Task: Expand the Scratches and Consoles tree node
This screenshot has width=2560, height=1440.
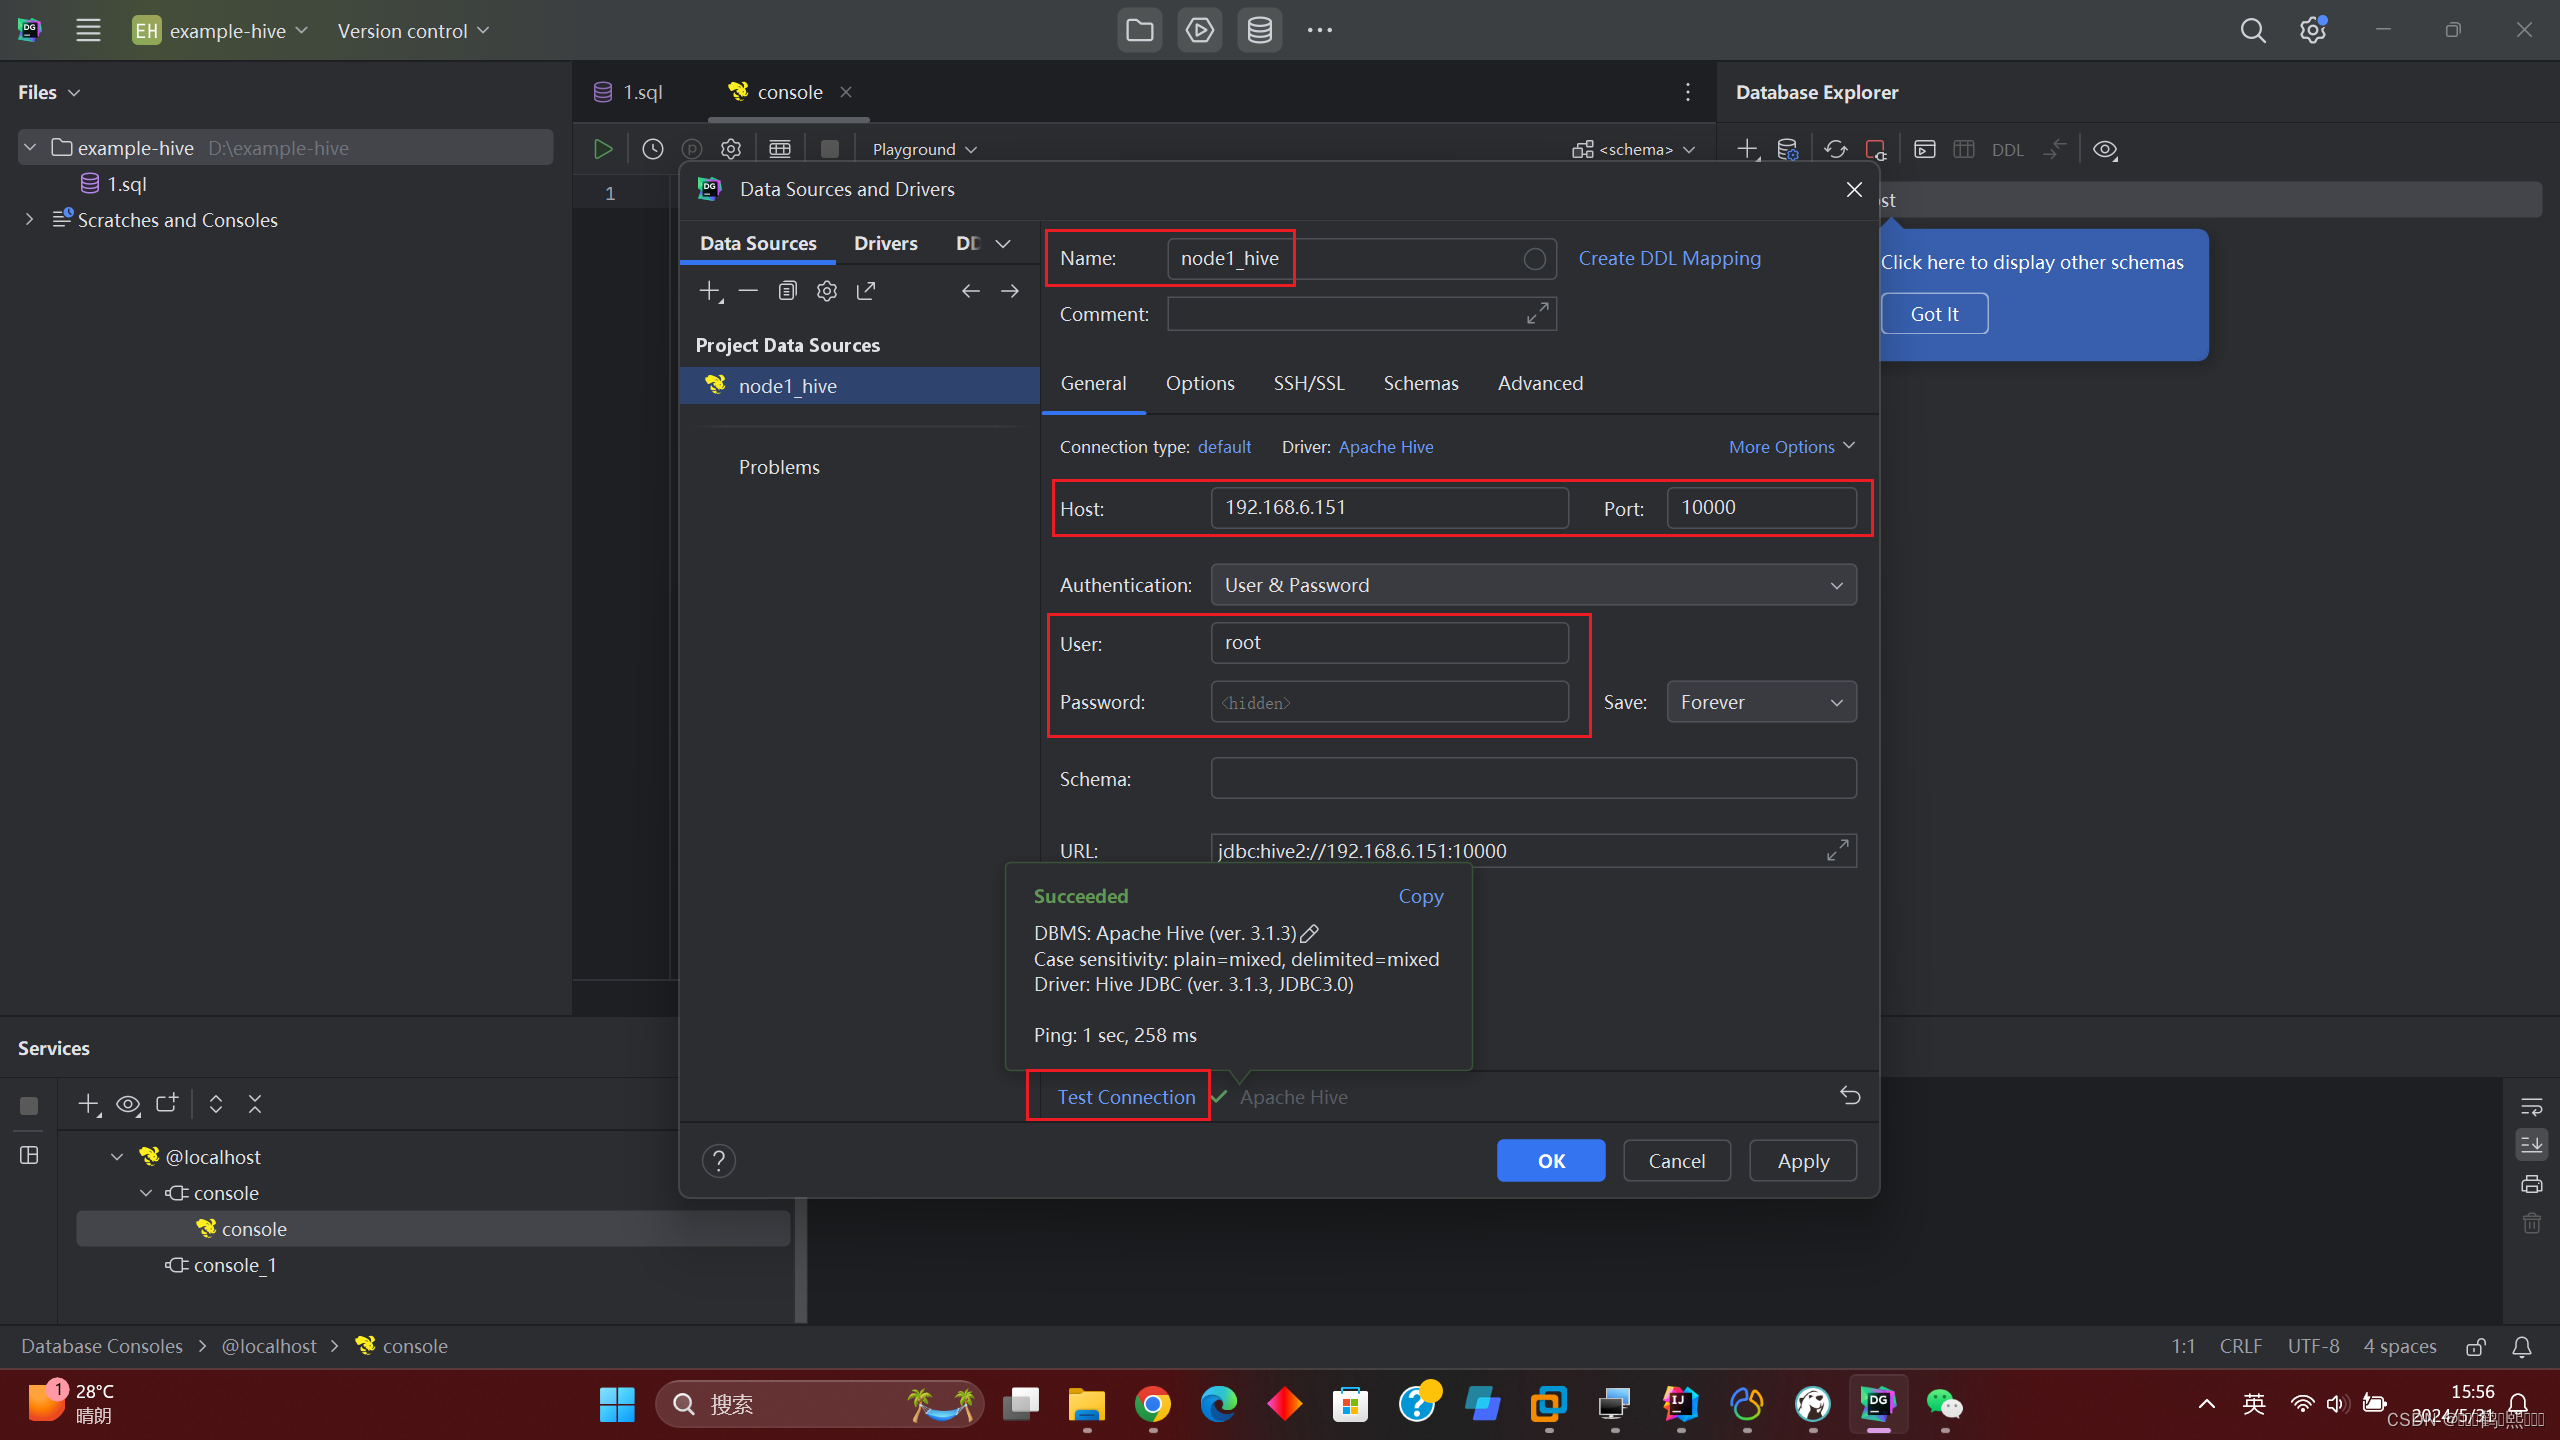Action: pyautogui.click(x=29, y=220)
